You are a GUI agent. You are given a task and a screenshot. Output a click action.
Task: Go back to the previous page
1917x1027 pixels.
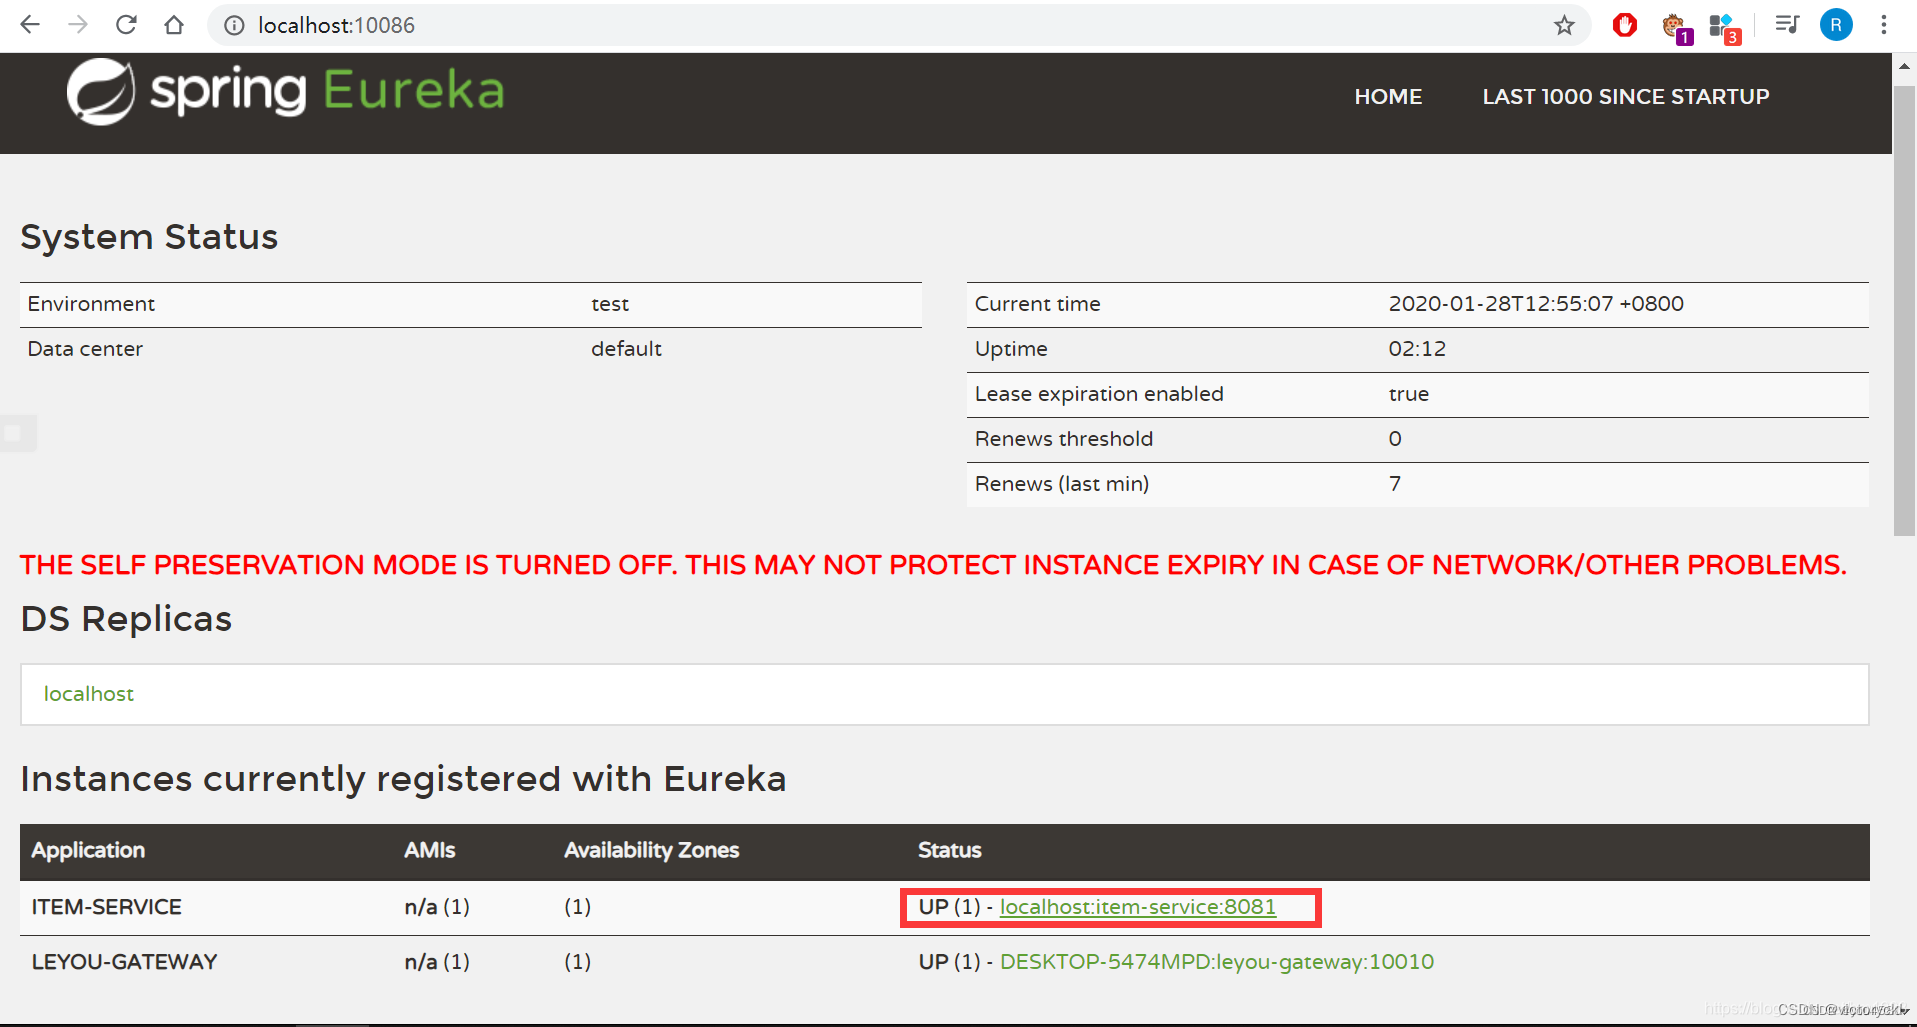pyautogui.click(x=30, y=25)
